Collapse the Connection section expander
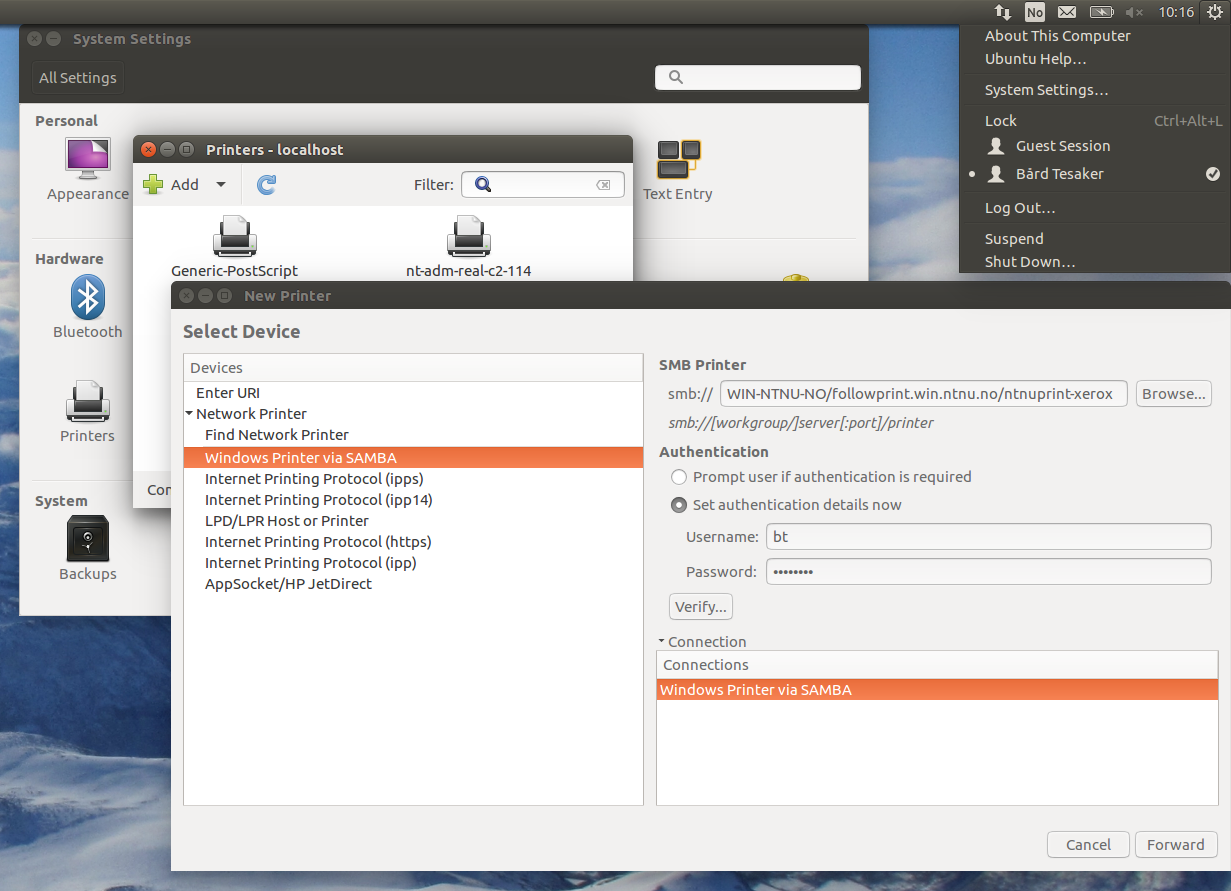The image size is (1231, 891). (x=661, y=642)
